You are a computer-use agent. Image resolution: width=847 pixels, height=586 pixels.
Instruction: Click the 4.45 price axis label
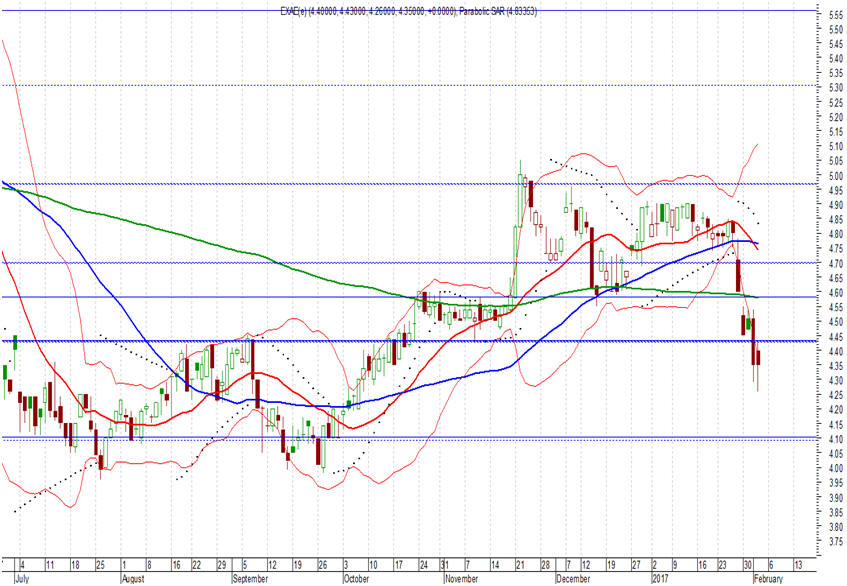click(x=836, y=337)
